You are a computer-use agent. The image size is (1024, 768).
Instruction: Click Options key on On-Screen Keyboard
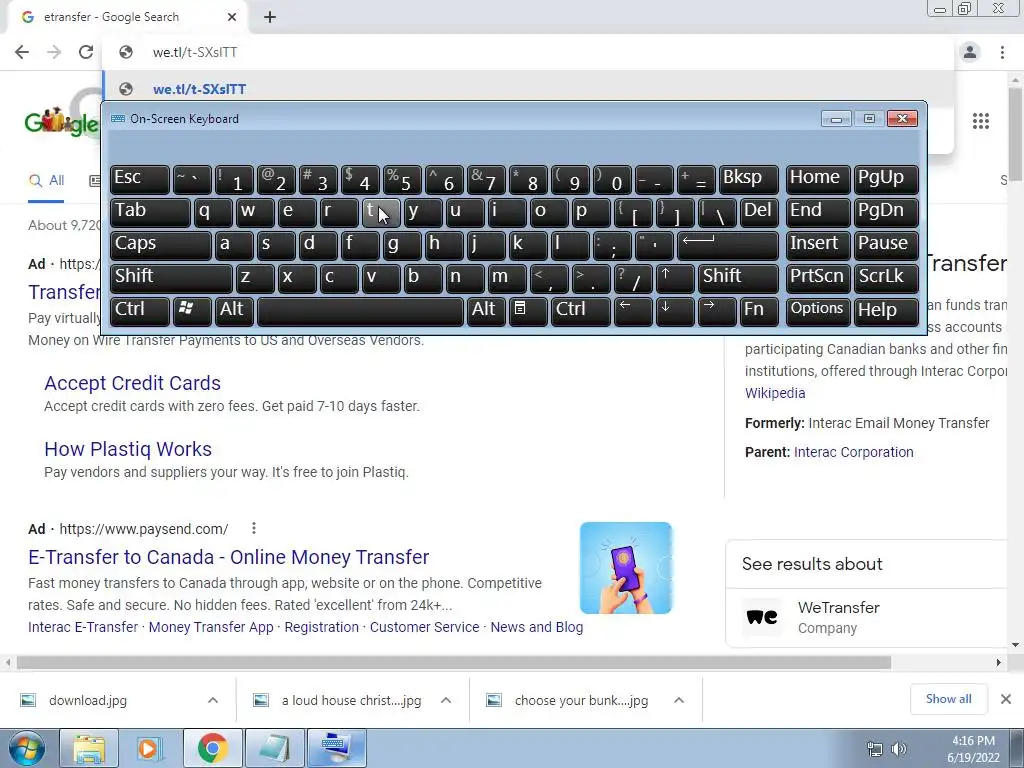pos(817,310)
